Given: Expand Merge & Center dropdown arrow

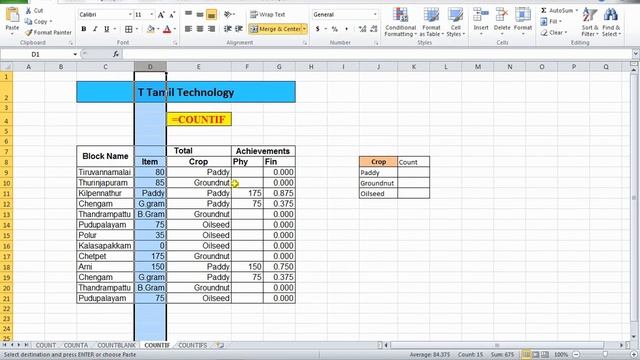Looking at the screenshot, I should (304, 29).
